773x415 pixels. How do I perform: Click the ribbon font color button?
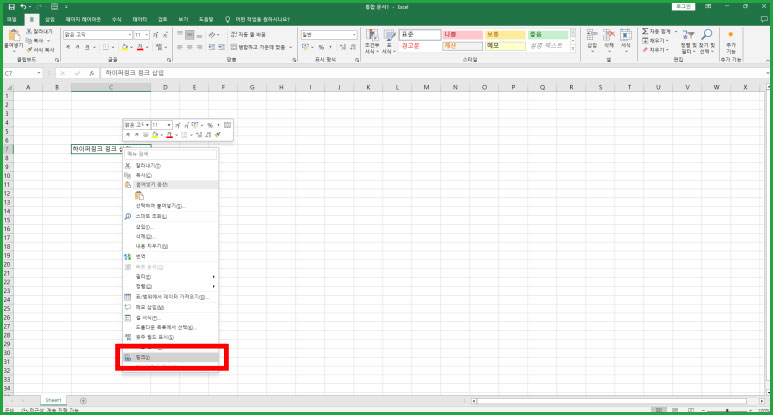point(140,47)
